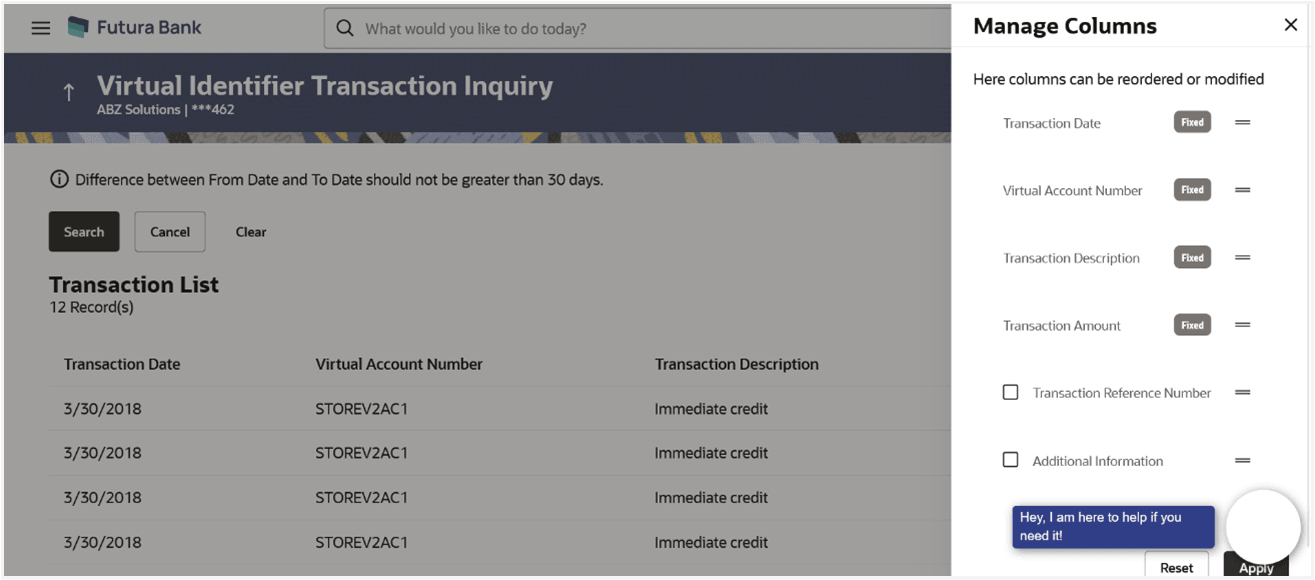Click the search magnifier icon
This screenshot has height=580, width=1315.
tap(345, 28)
